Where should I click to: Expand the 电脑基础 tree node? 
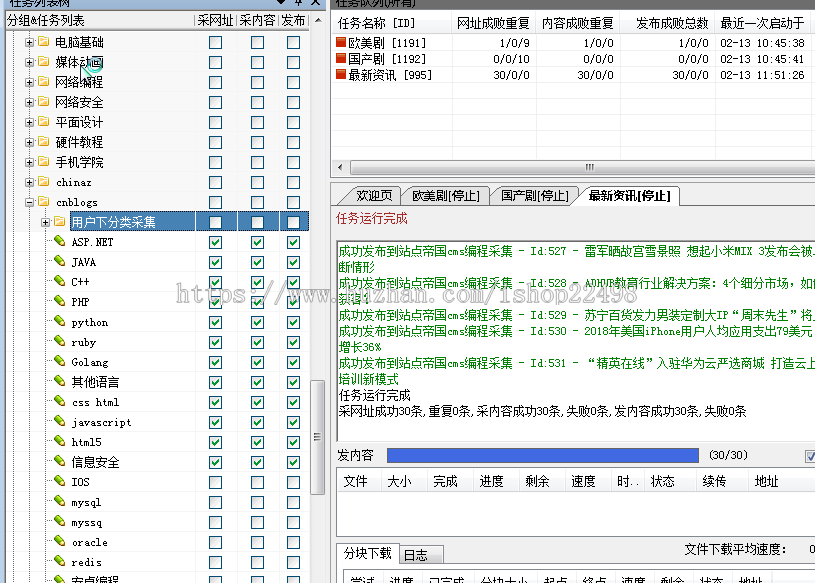click(x=30, y=42)
